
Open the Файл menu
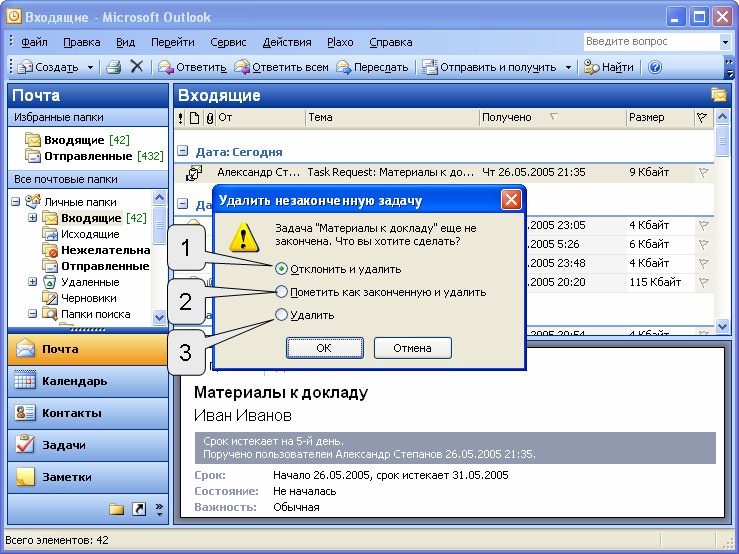pyautogui.click(x=34, y=42)
